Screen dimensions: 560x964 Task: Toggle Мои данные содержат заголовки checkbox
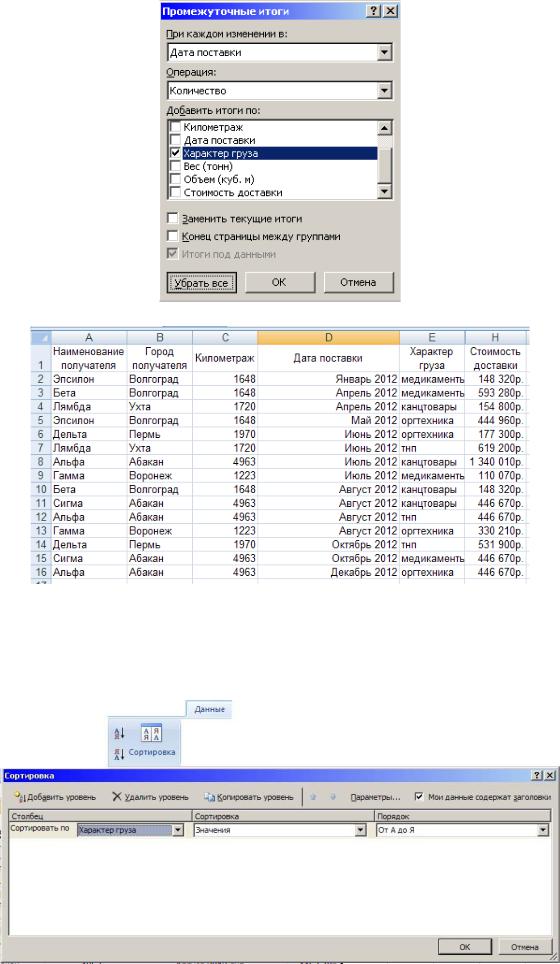[x=419, y=797]
